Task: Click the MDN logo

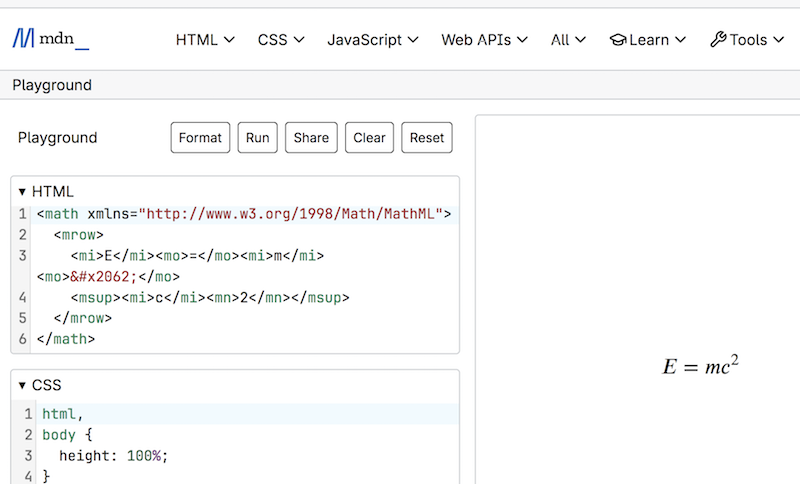Action: point(51,39)
